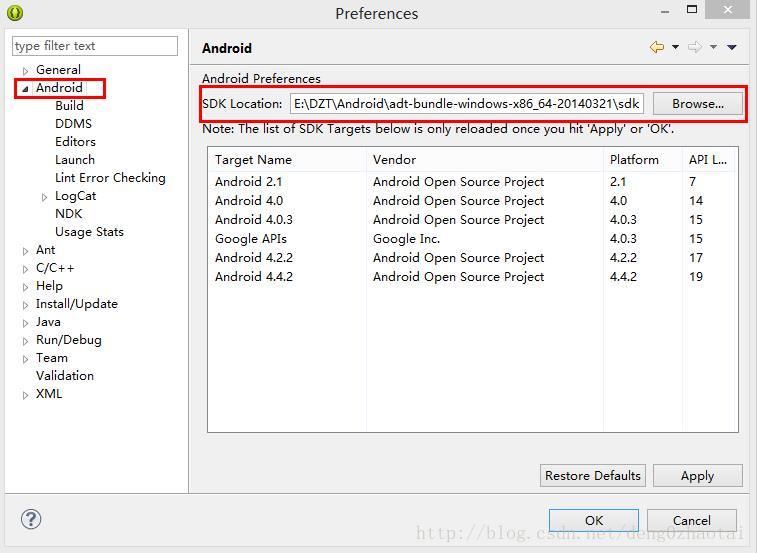Image resolution: width=757 pixels, height=553 pixels.
Task: Click Browse to choose SDK folder
Action: click(698, 104)
